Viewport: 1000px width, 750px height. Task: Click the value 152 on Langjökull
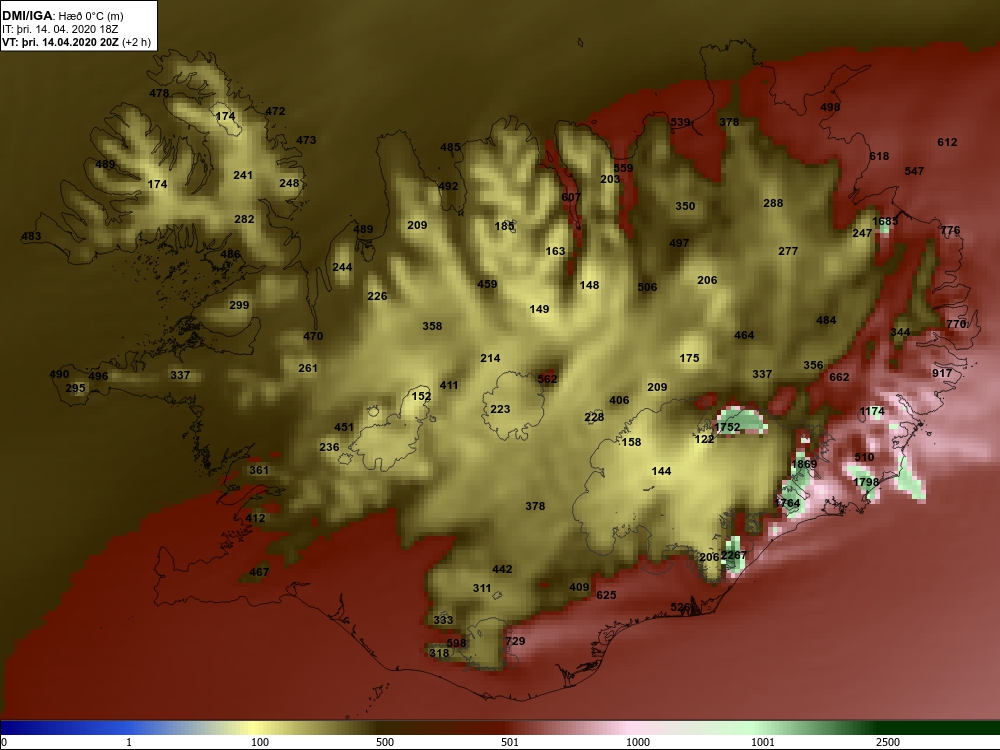coord(422,396)
